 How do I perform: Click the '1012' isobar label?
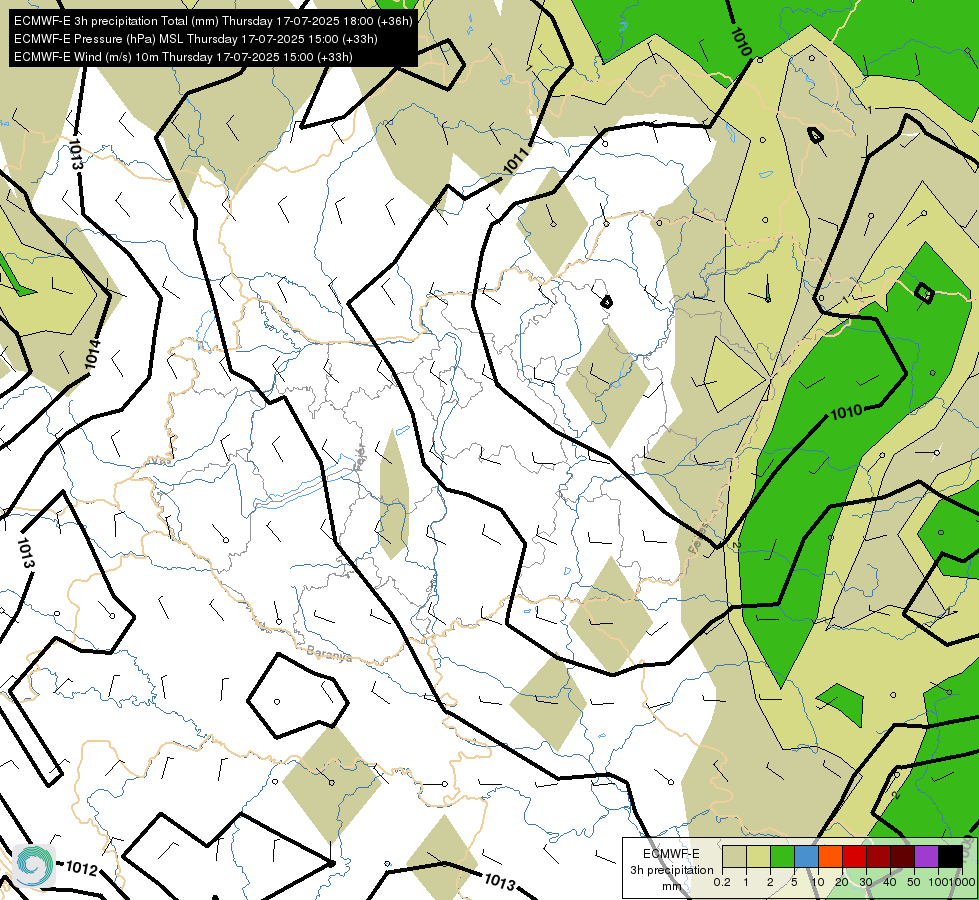(x=81, y=868)
